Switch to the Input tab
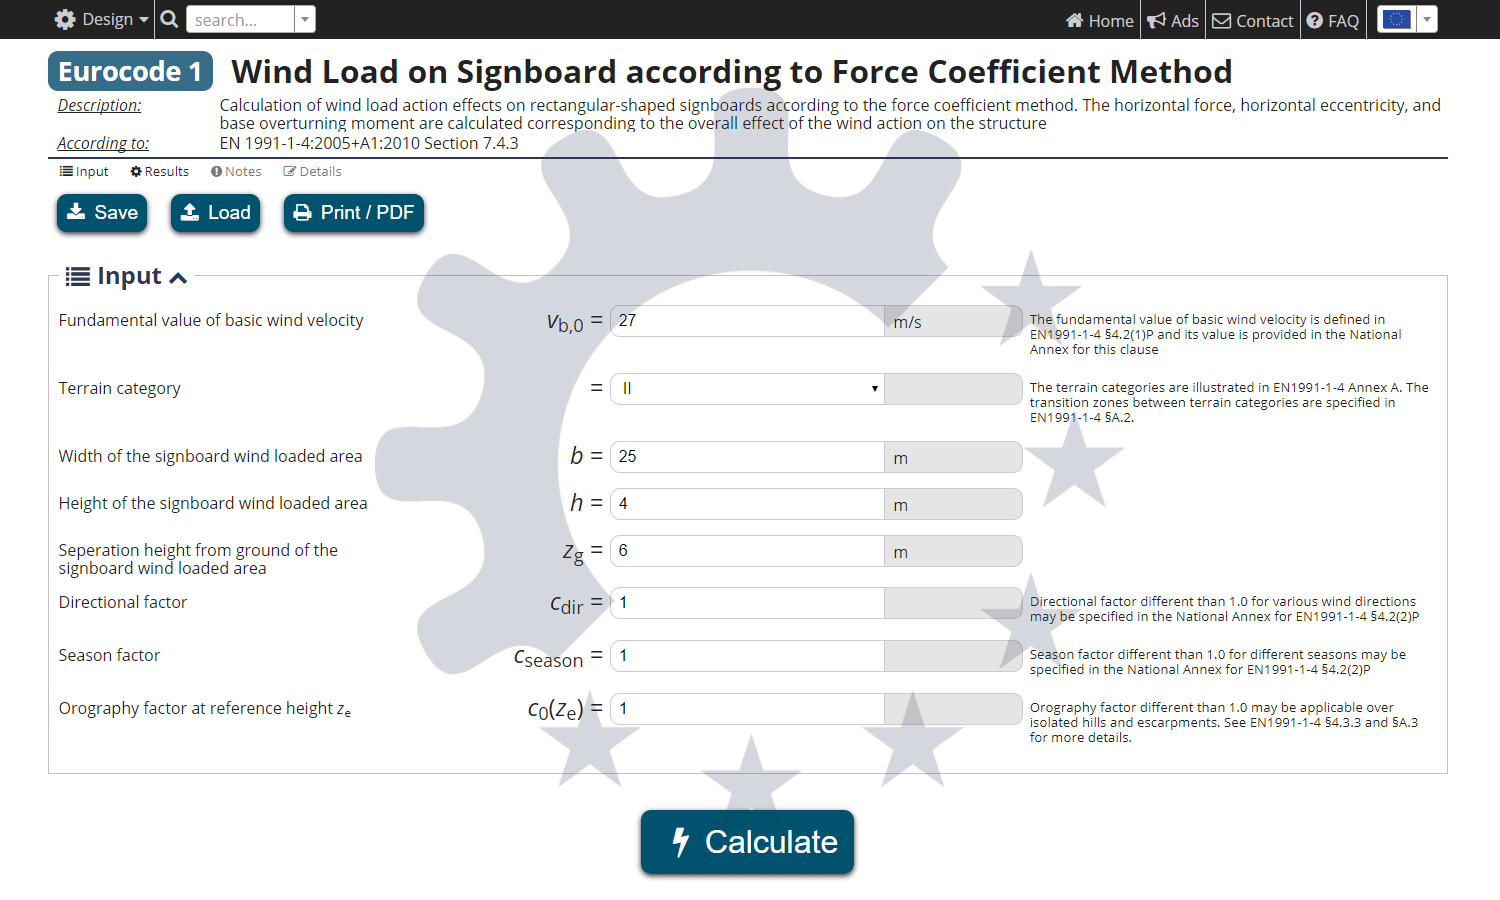The image size is (1500, 900). (x=84, y=171)
